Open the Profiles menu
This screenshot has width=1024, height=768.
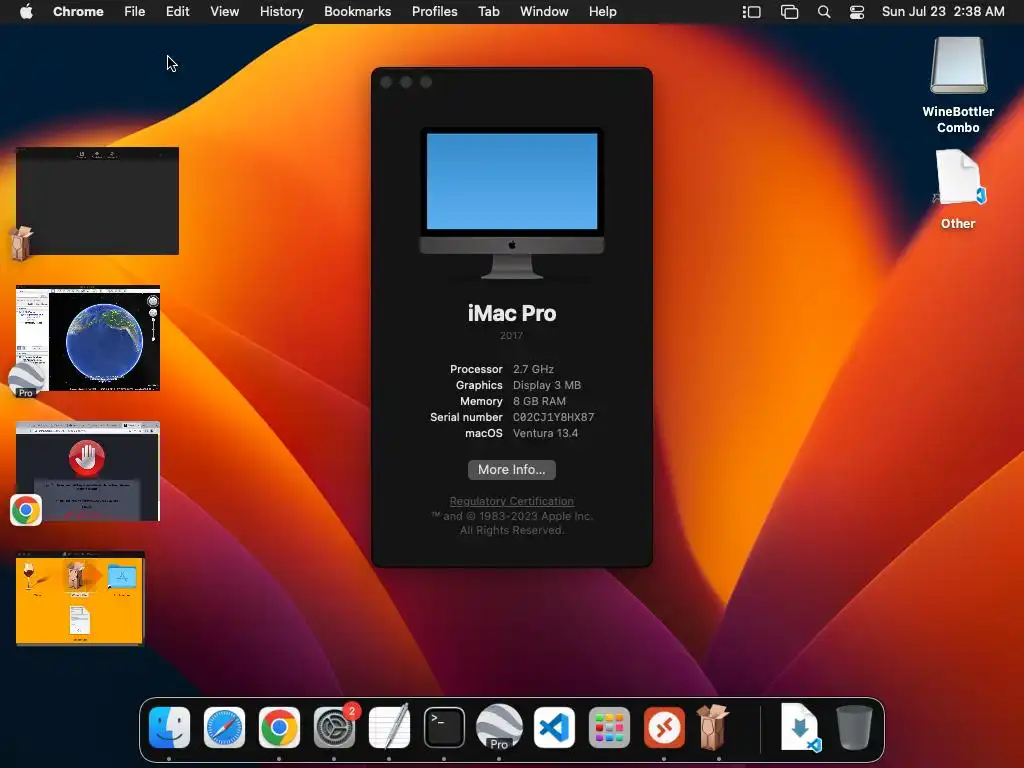pos(434,12)
